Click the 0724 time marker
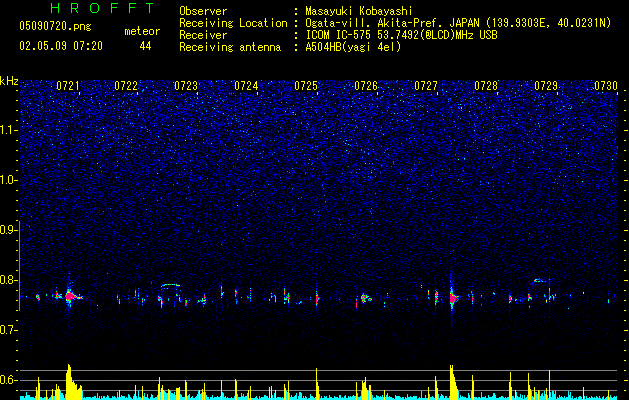 (x=246, y=86)
